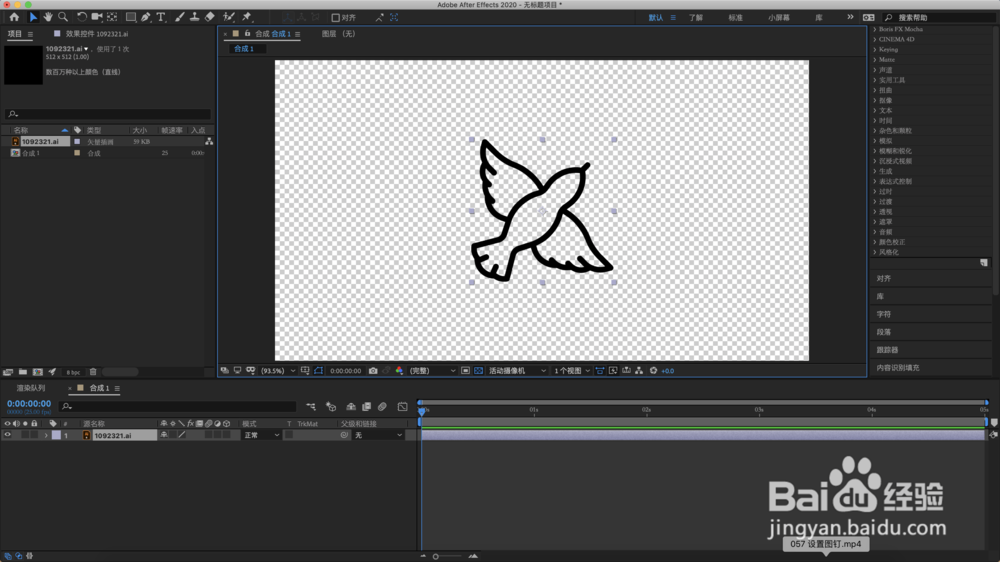Toggle the quality switch of layer 1092321.ai
Screen dimensions: 1000x562
(182, 435)
